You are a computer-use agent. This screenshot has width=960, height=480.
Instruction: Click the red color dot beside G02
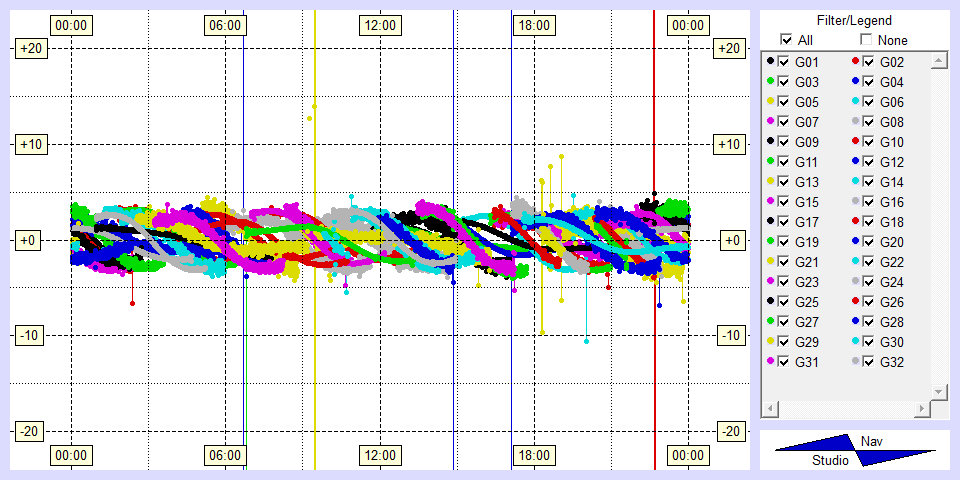pyautogui.click(x=855, y=62)
